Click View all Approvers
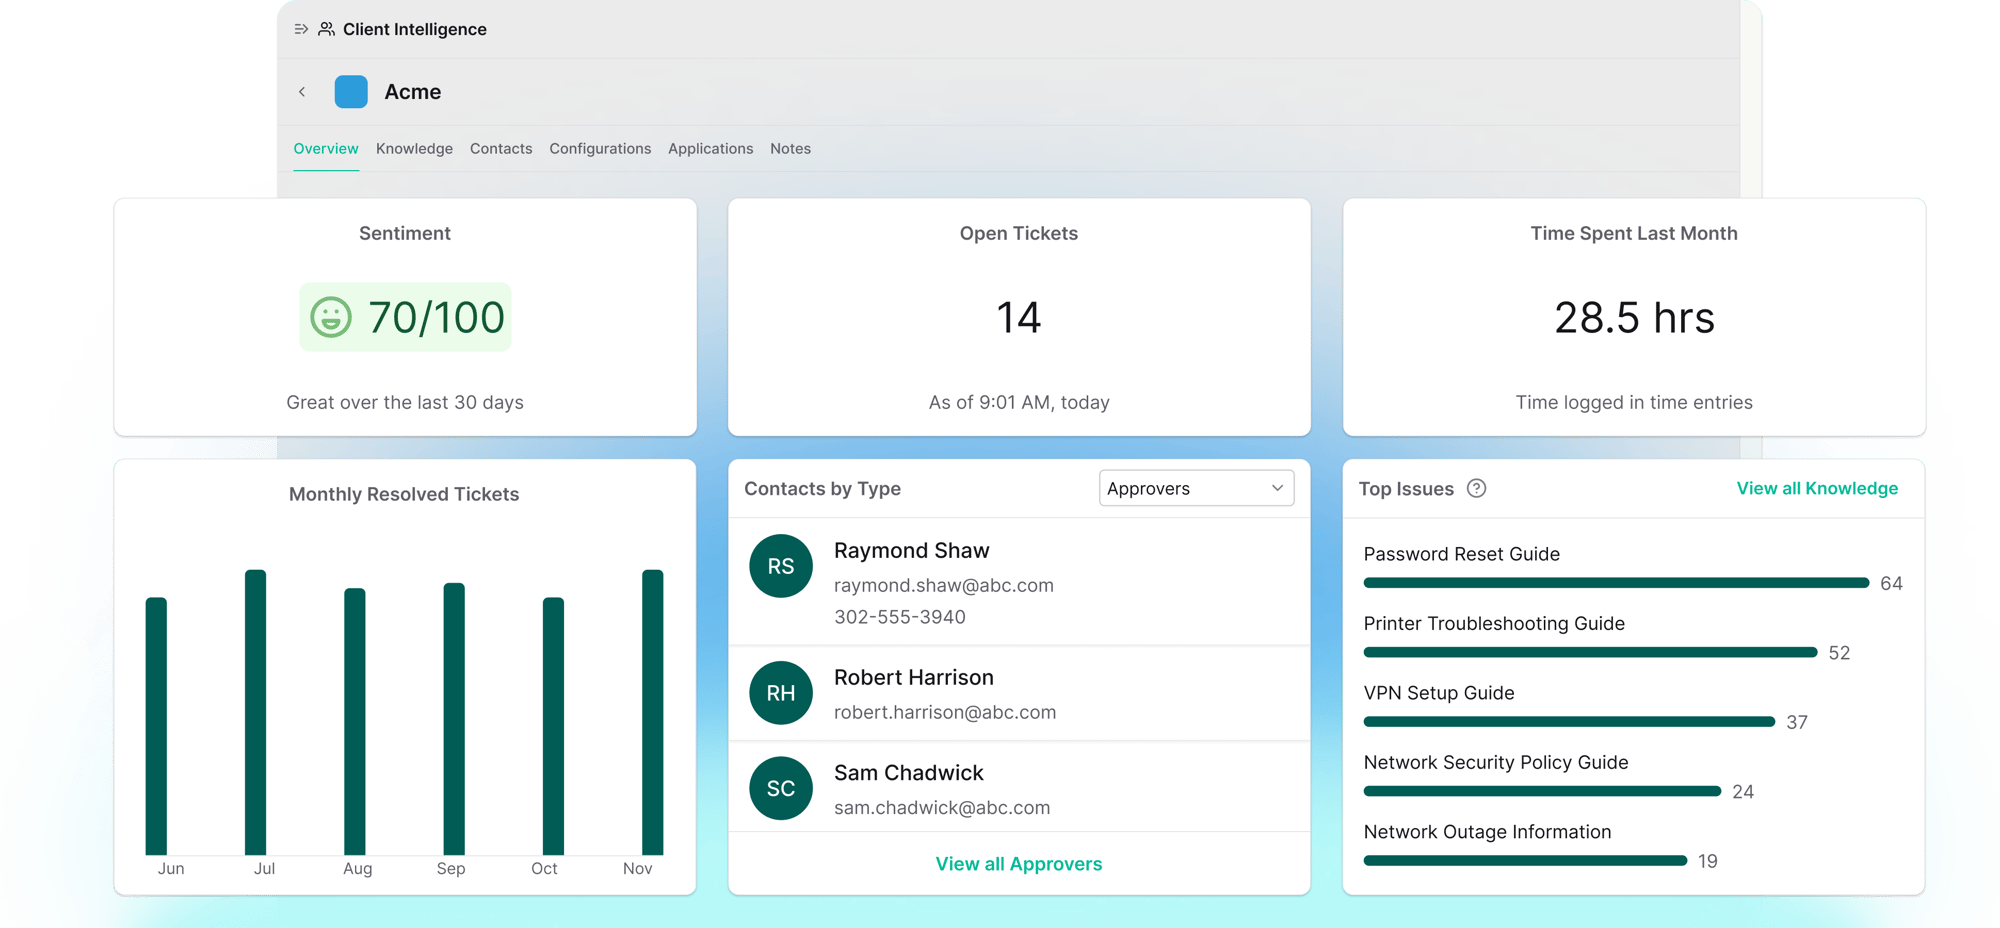Screen dimensions: 2000x928 pyautogui.click(x=1018, y=863)
